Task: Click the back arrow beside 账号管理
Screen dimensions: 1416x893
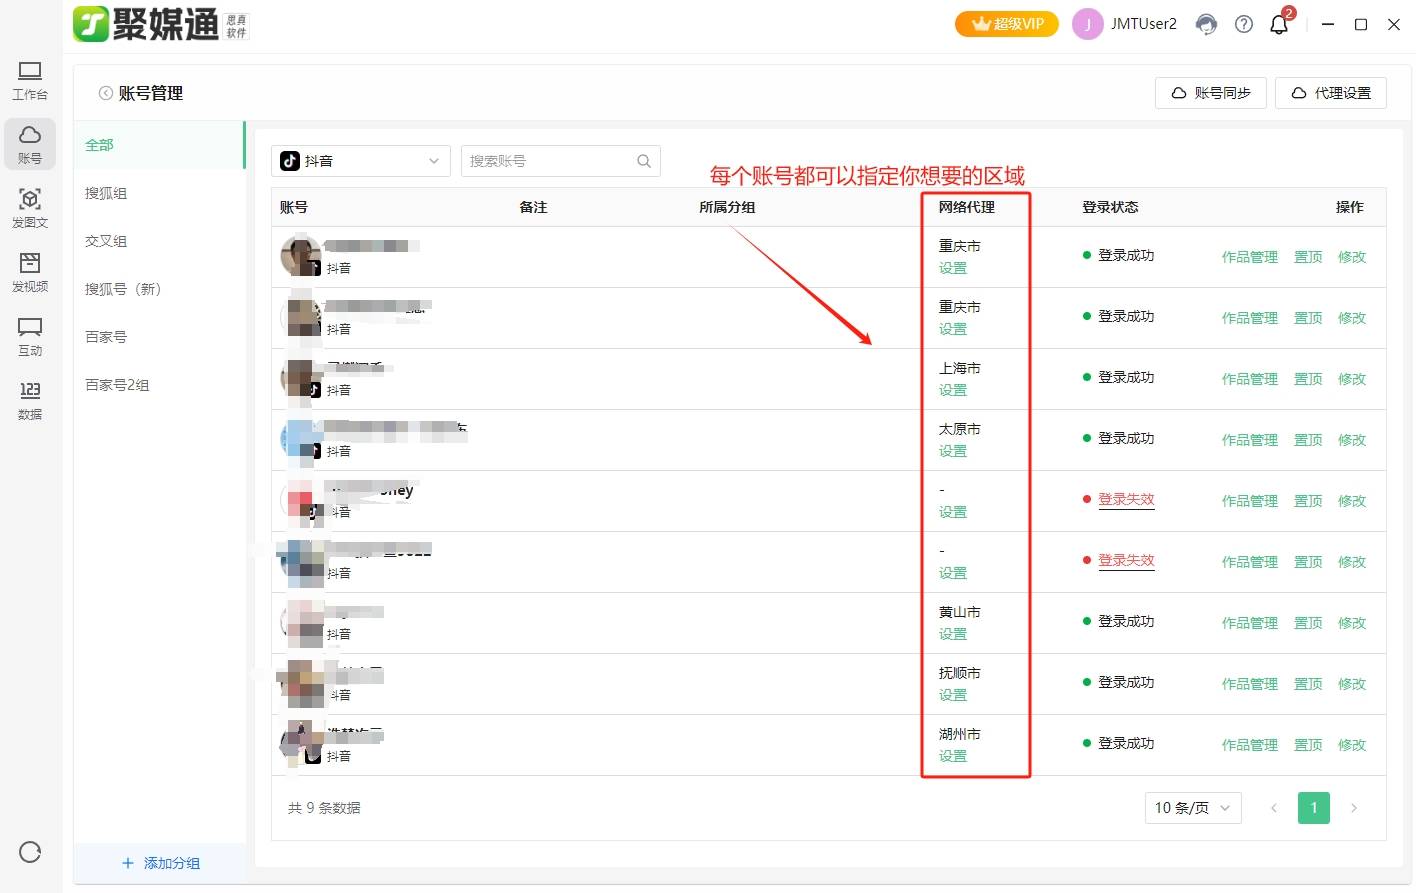Action: pos(105,93)
